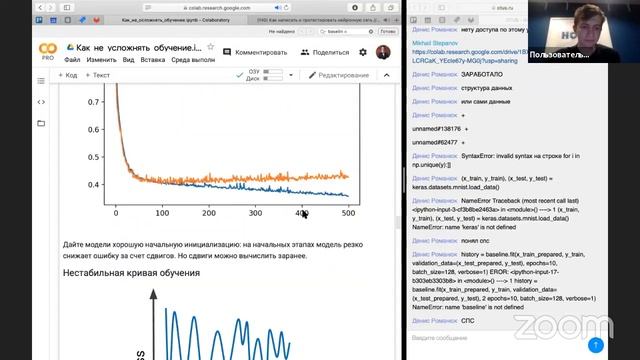The image size is (640, 360).
Task: Click the paragraph starting Дайте модели хорошую
Action: 213,250
